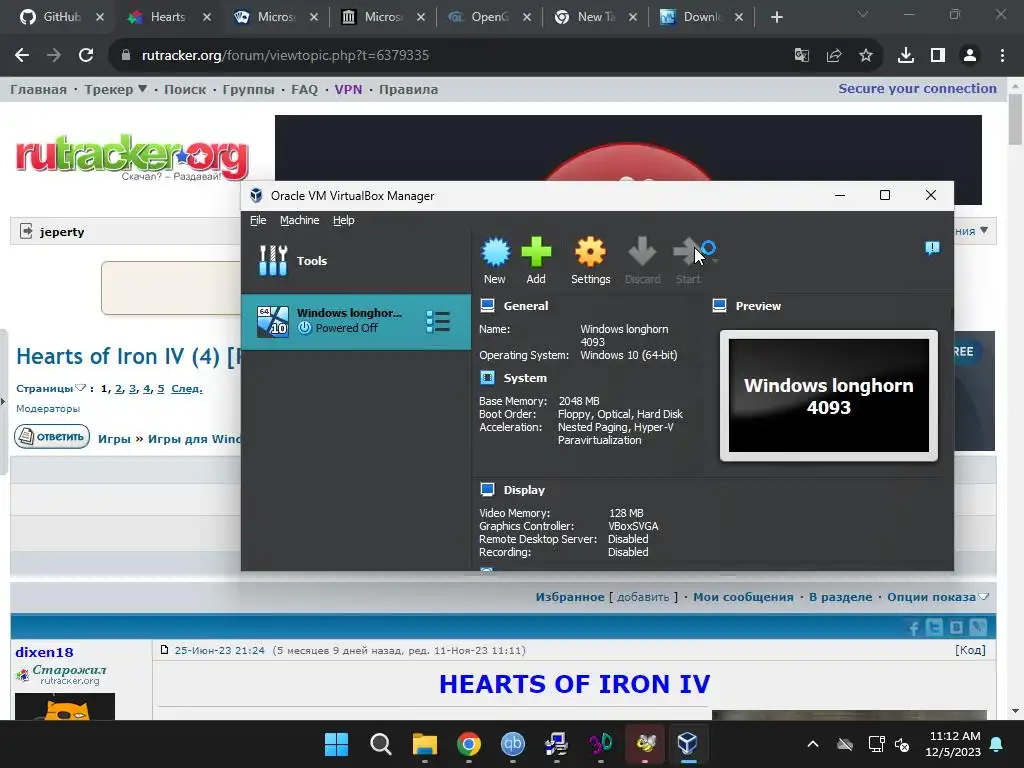Bookmark this page with star icon
Screen dimensions: 1024x768
click(x=866, y=56)
